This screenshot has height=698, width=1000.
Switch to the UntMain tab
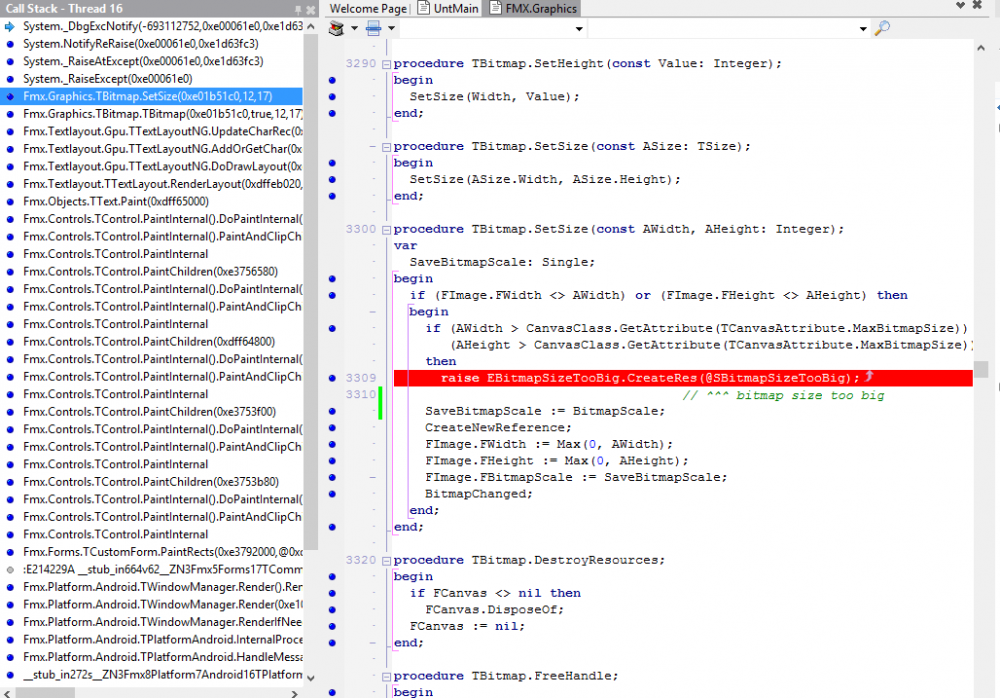[448, 8]
